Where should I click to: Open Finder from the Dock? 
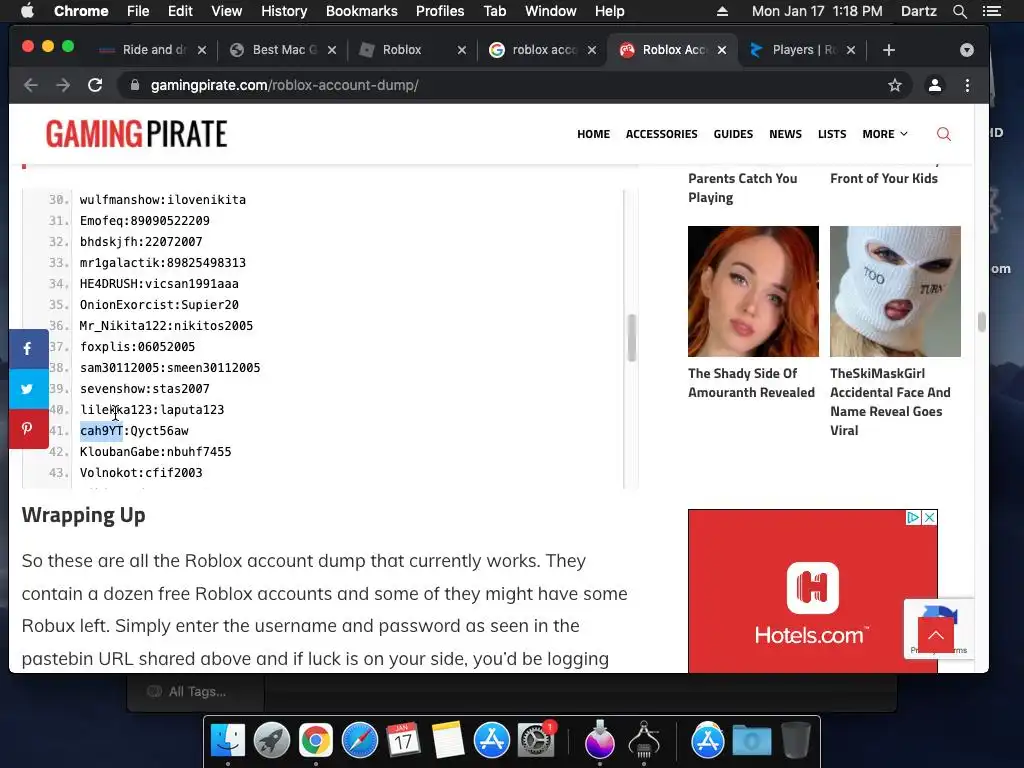click(228, 741)
